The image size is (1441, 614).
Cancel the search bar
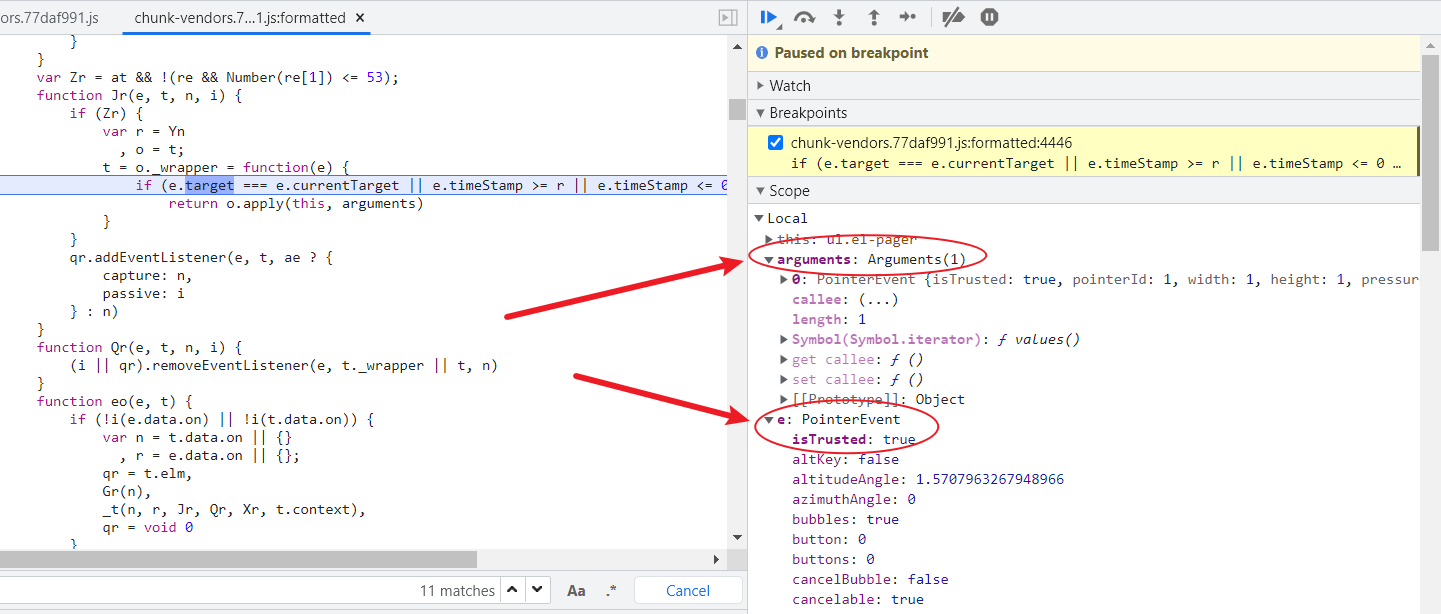click(688, 590)
